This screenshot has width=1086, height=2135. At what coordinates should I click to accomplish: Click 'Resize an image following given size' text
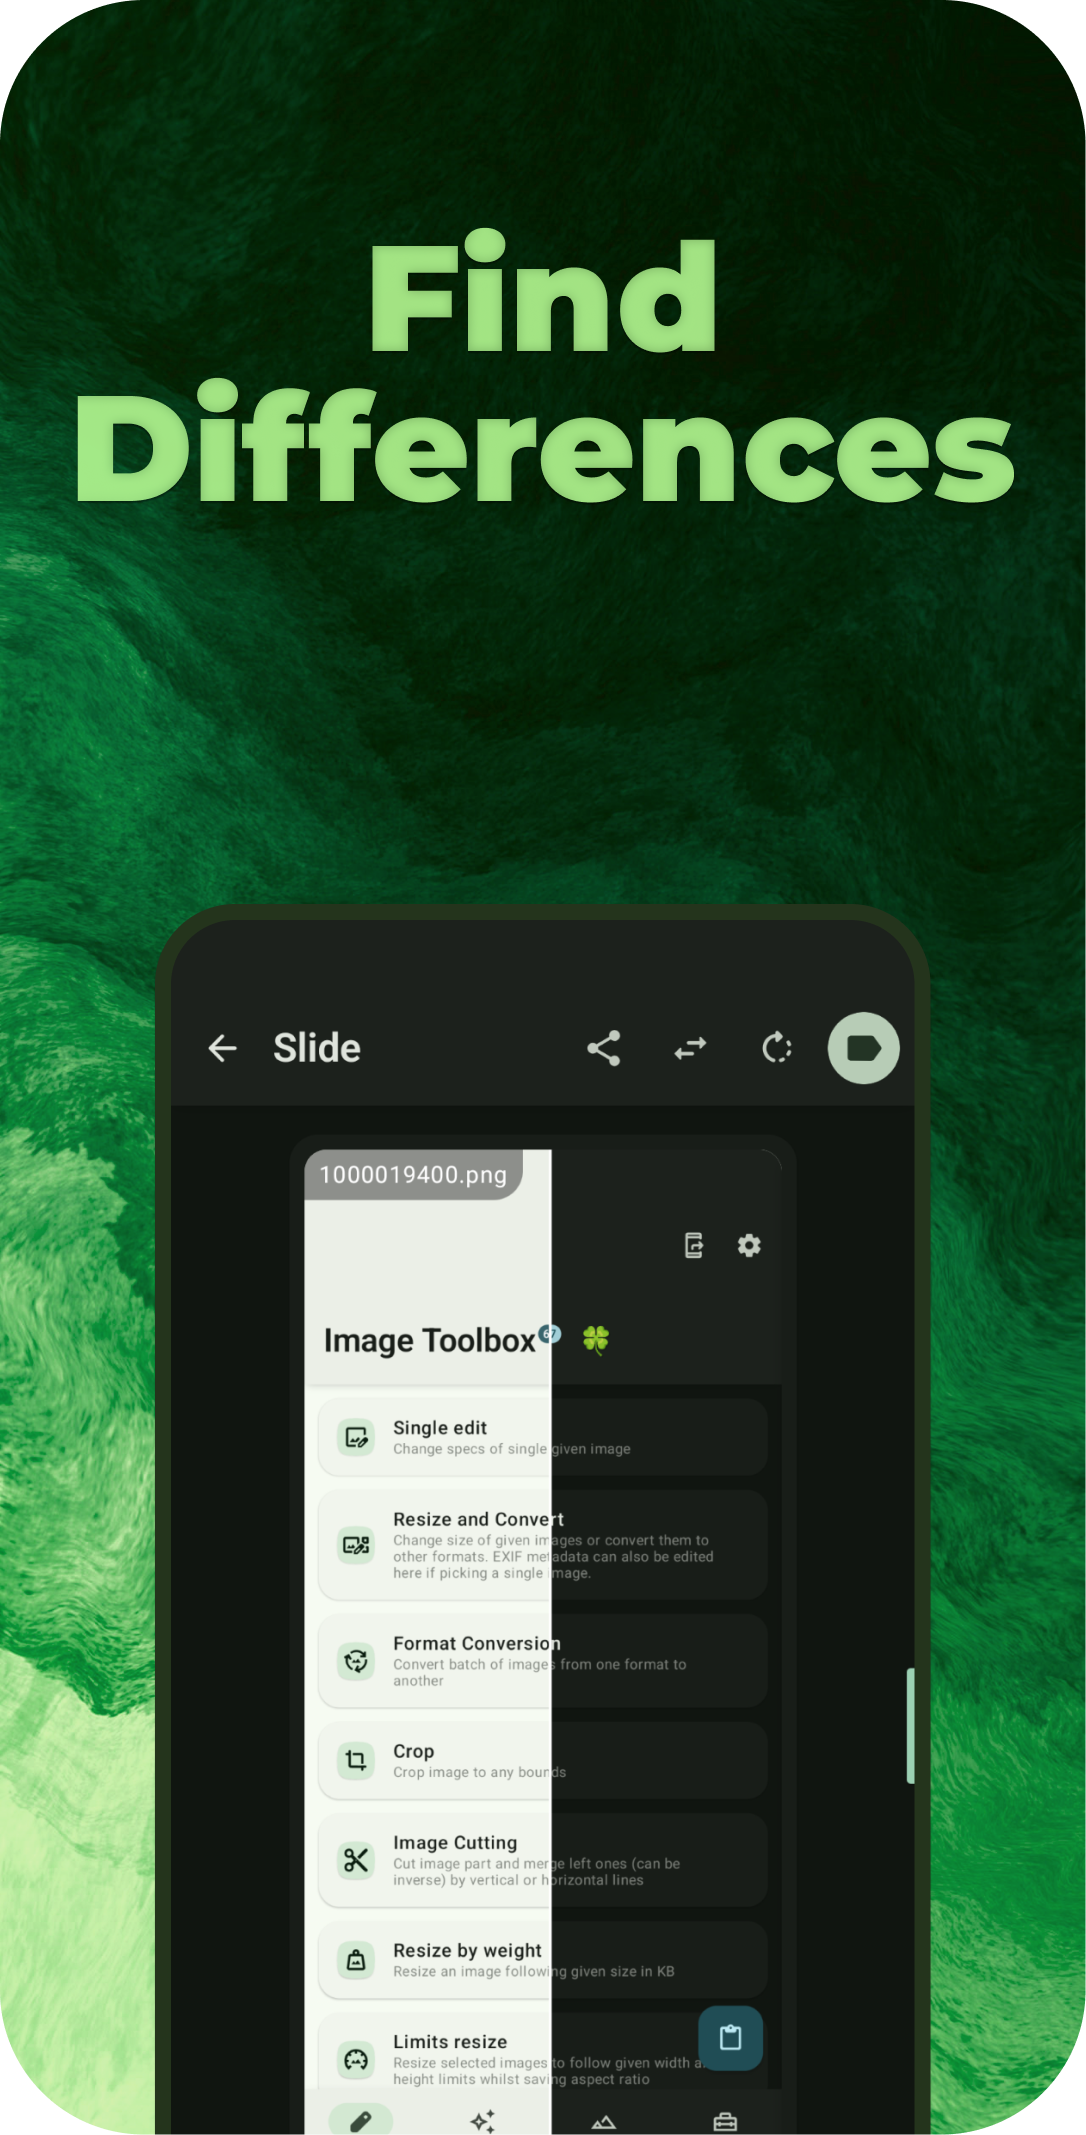coord(533,1971)
